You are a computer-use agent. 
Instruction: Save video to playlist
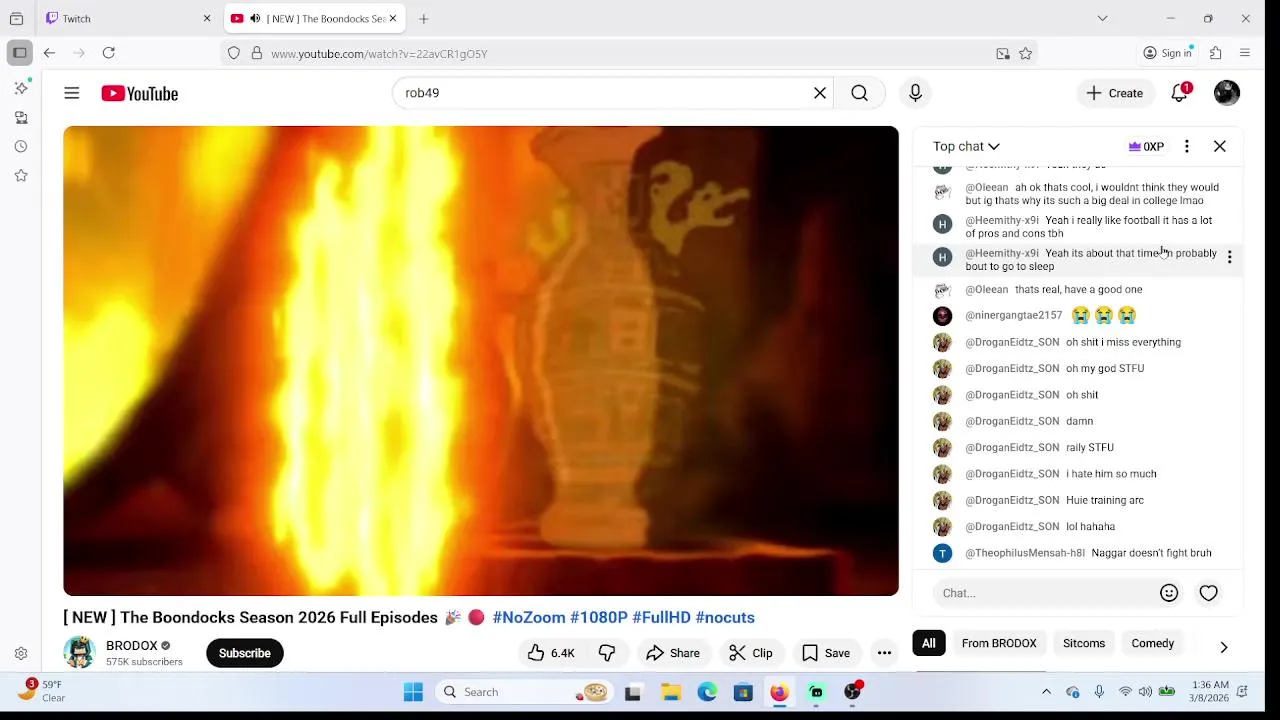(826, 653)
